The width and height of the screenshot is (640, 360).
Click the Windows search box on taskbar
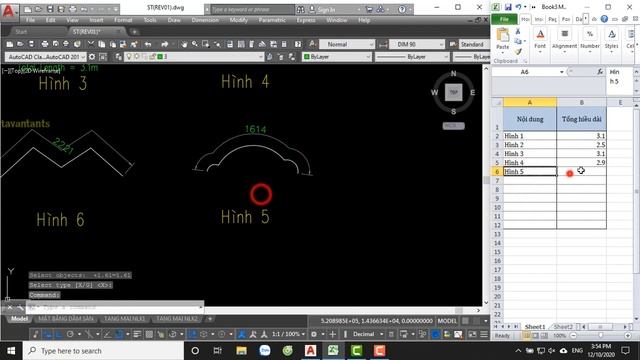103,351
